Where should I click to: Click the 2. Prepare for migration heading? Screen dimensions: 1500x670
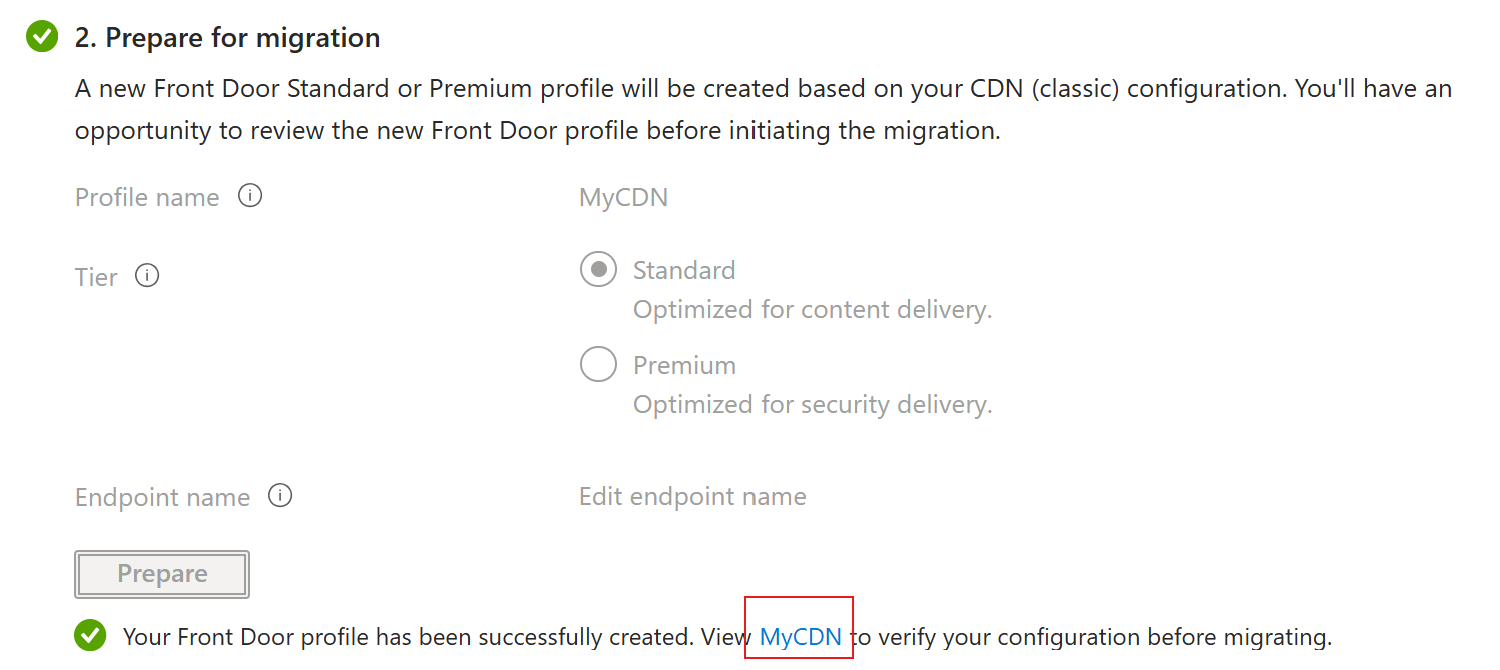point(225,37)
